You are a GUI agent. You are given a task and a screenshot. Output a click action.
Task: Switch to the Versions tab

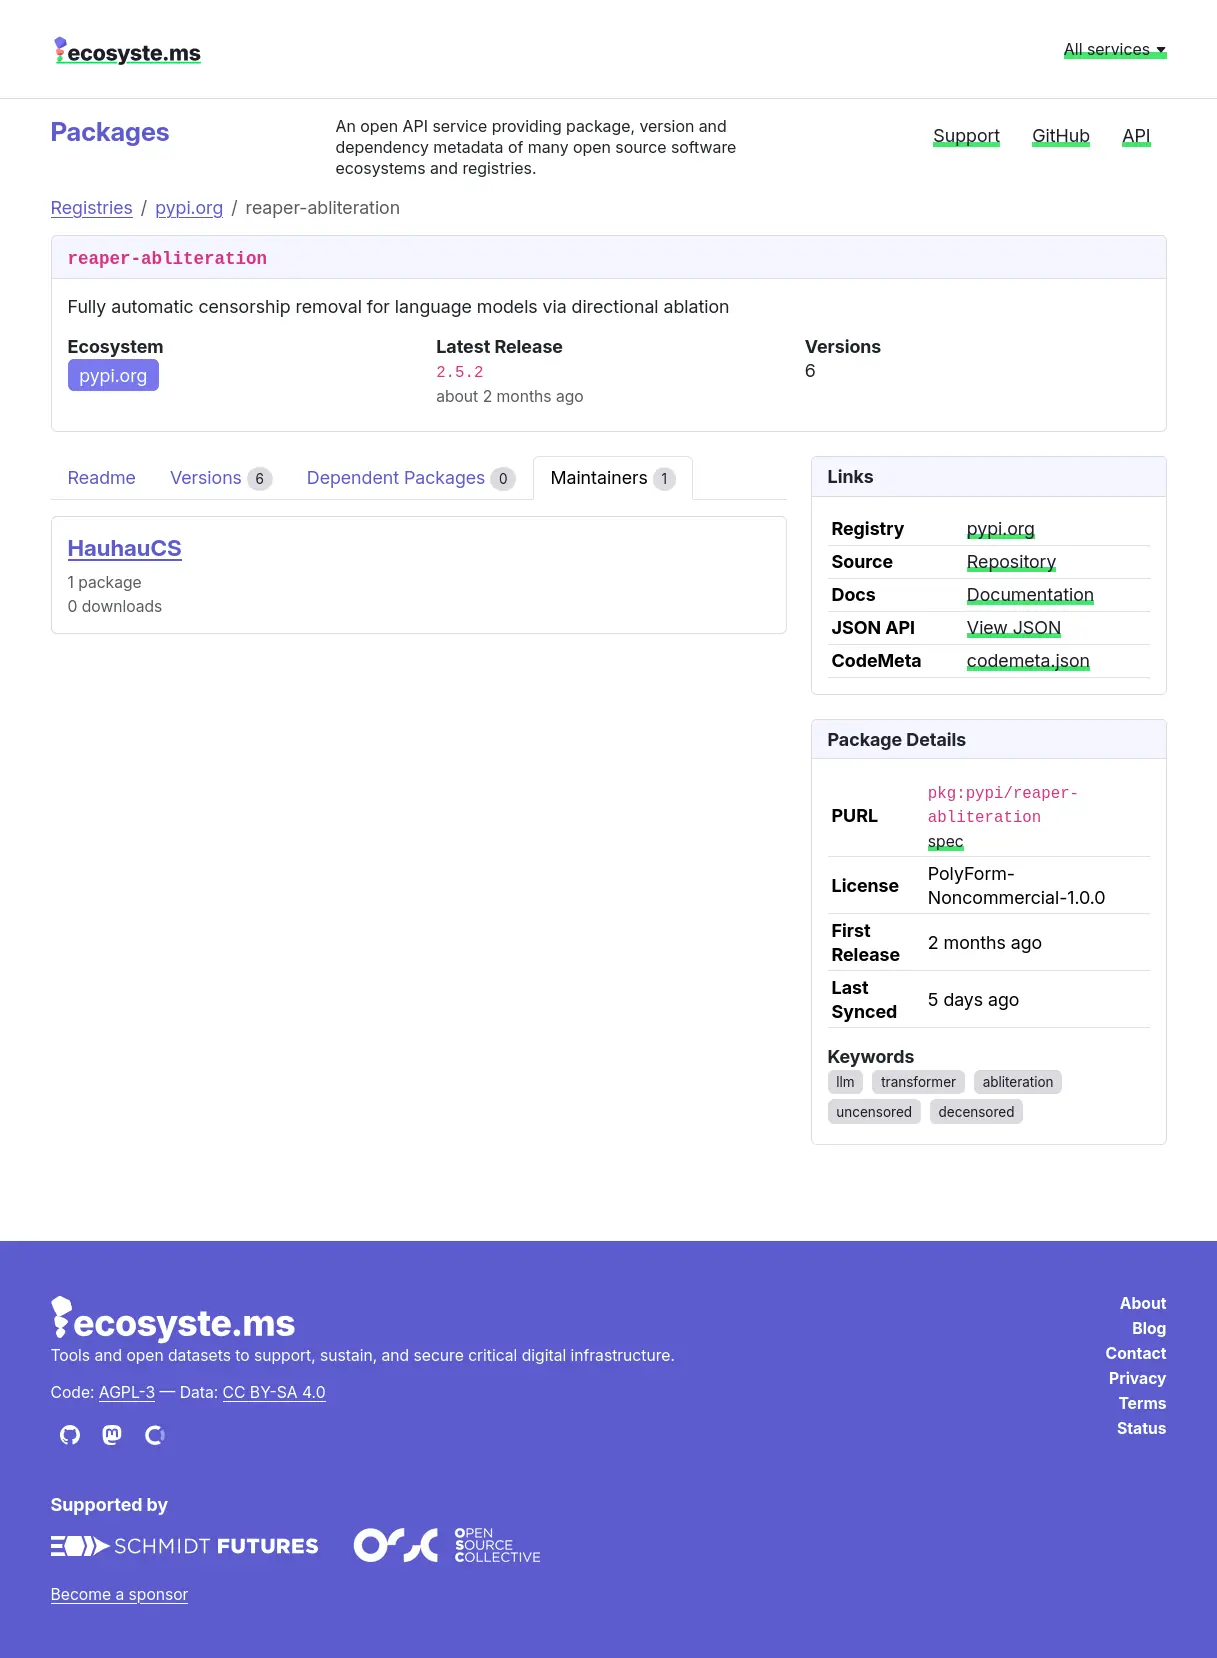(220, 478)
